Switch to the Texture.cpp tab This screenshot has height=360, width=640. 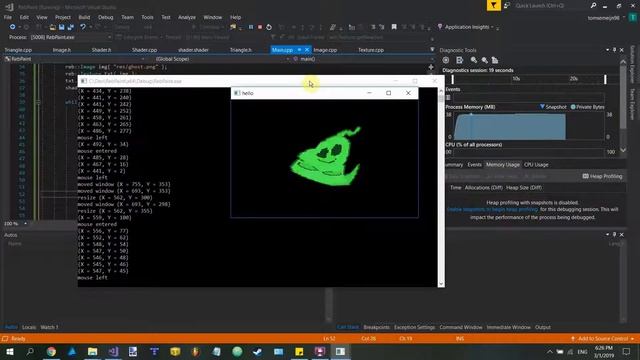point(371,50)
